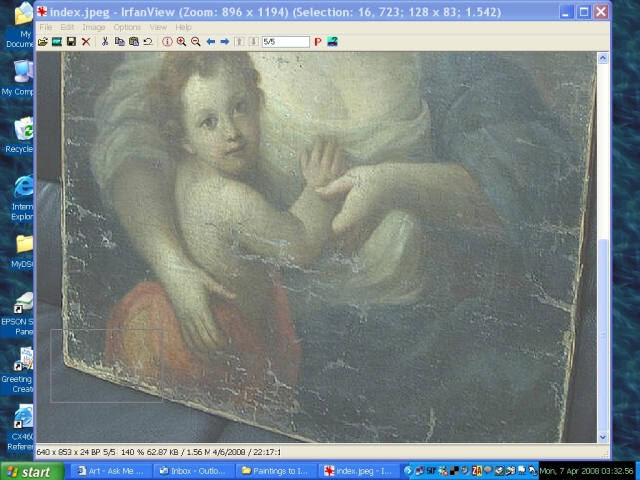Image resolution: width=640 pixels, height=480 pixels.
Task: Switch to Inbox - Outlook taskbar window
Action: coord(194,471)
